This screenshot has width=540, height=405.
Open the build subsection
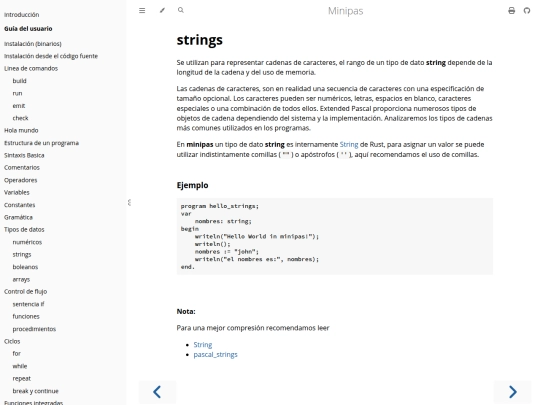19,81
